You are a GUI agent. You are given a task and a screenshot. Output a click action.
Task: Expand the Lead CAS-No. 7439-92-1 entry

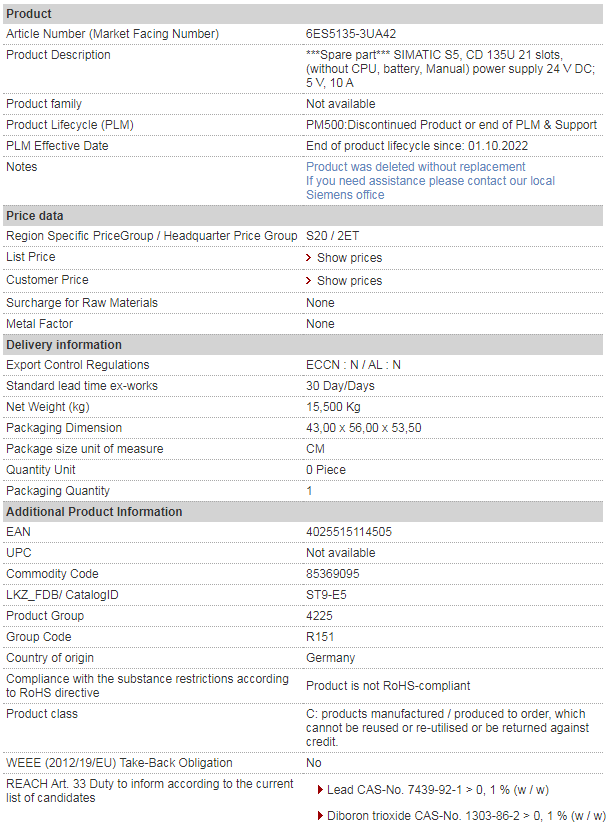click(x=438, y=790)
